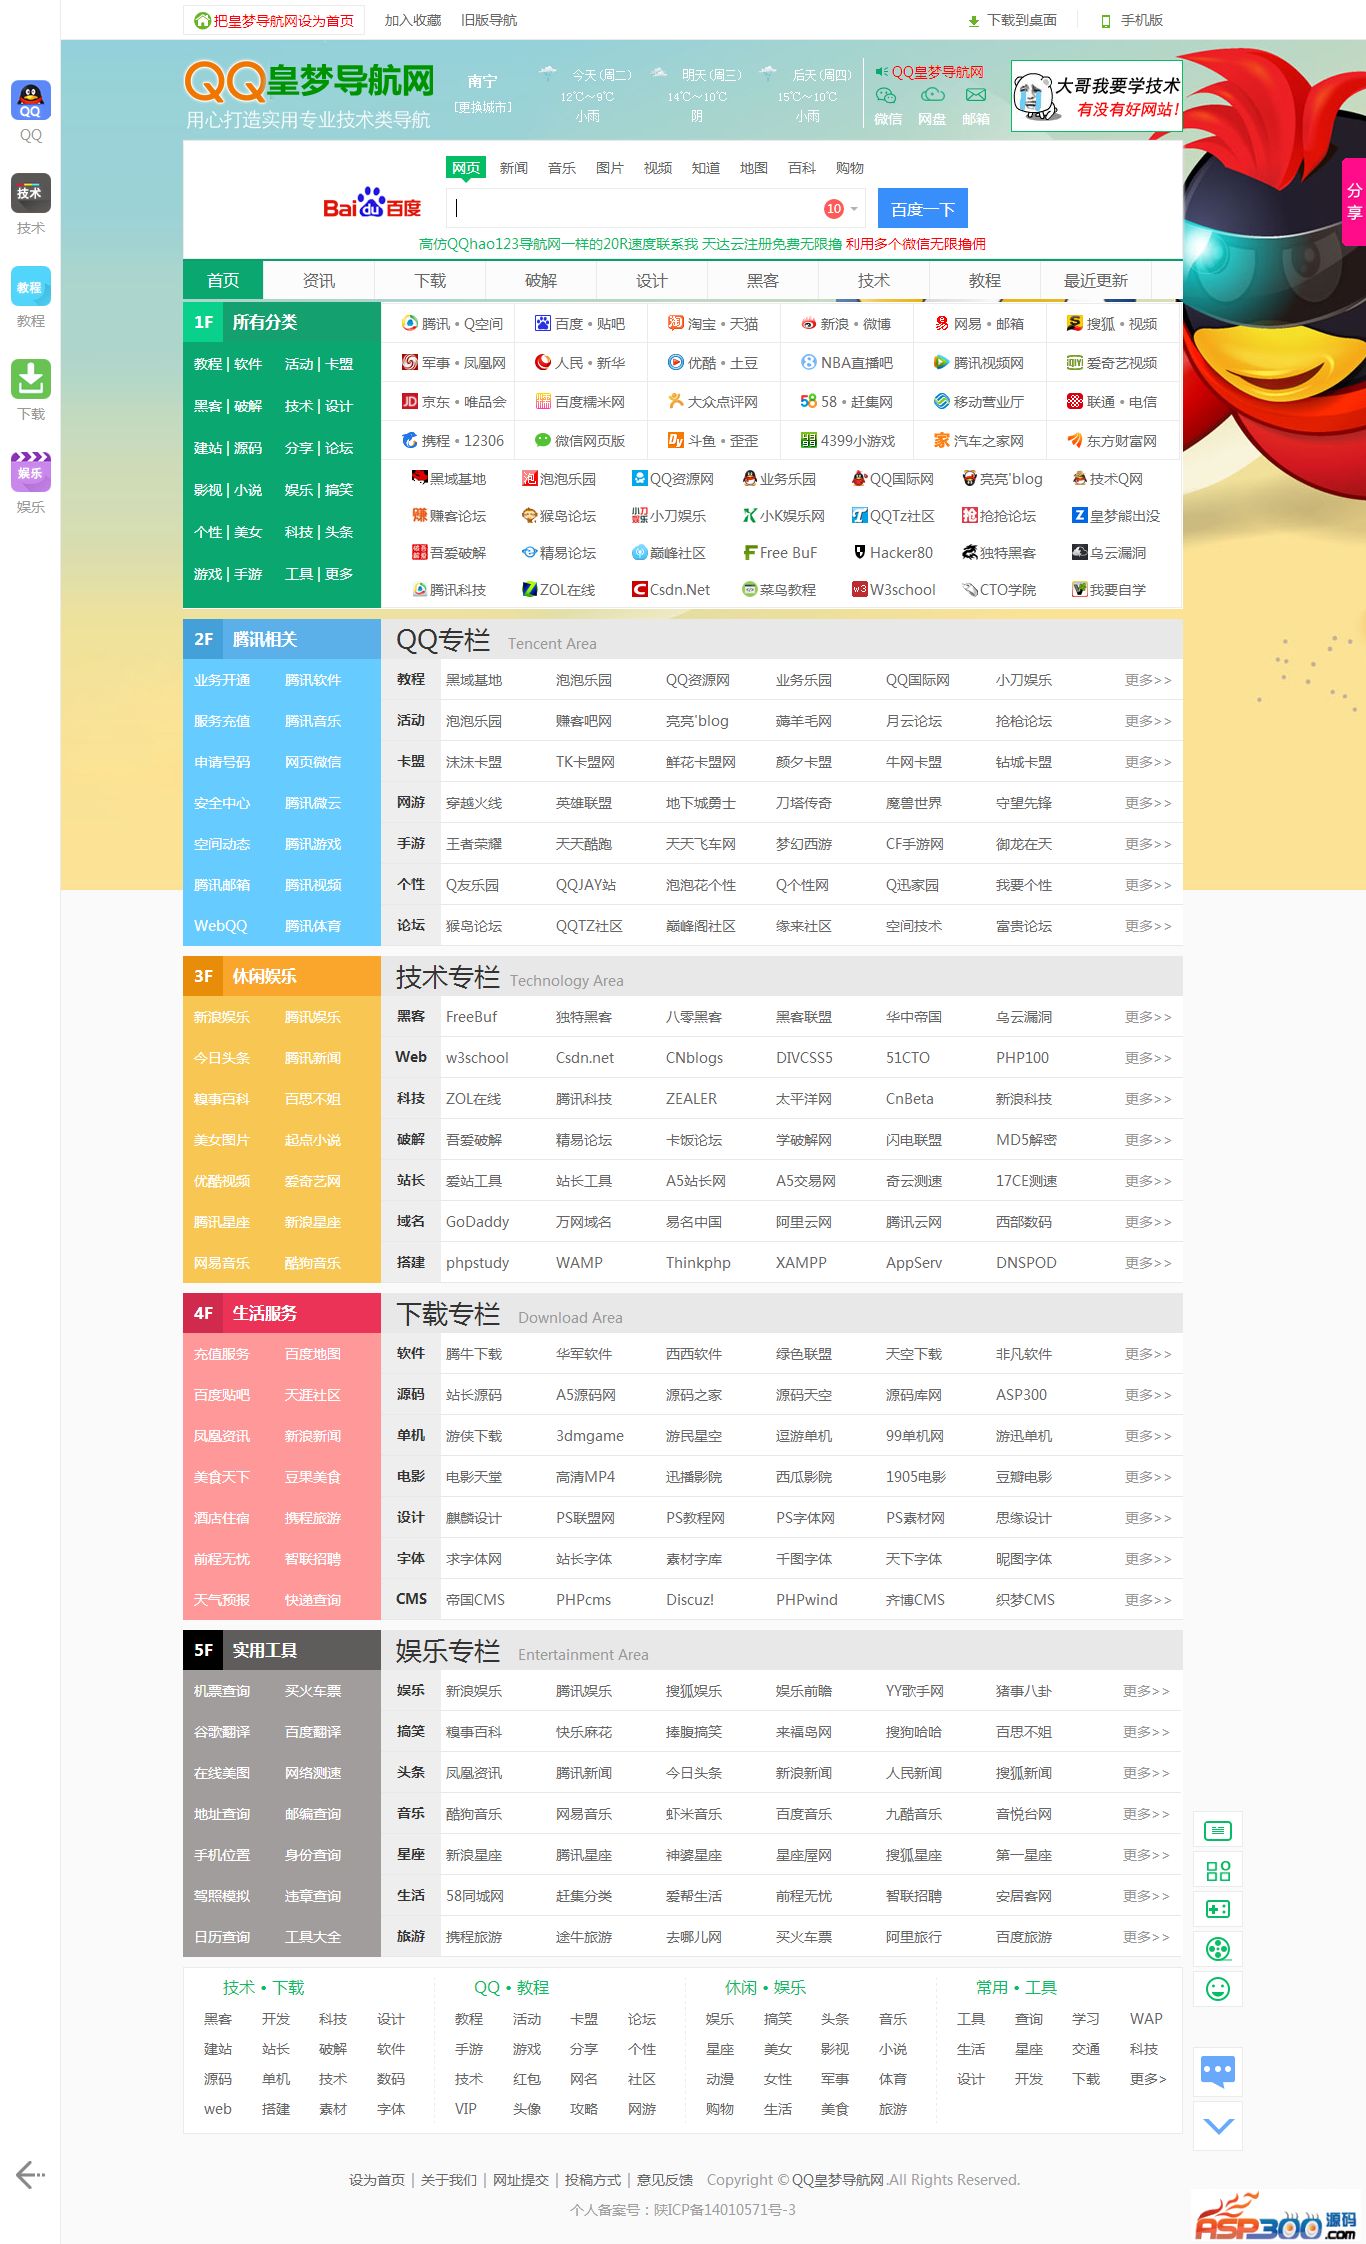Click the floating list panel icon
This screenshot has height=2244, width=1366.
coord(1218,1831)
